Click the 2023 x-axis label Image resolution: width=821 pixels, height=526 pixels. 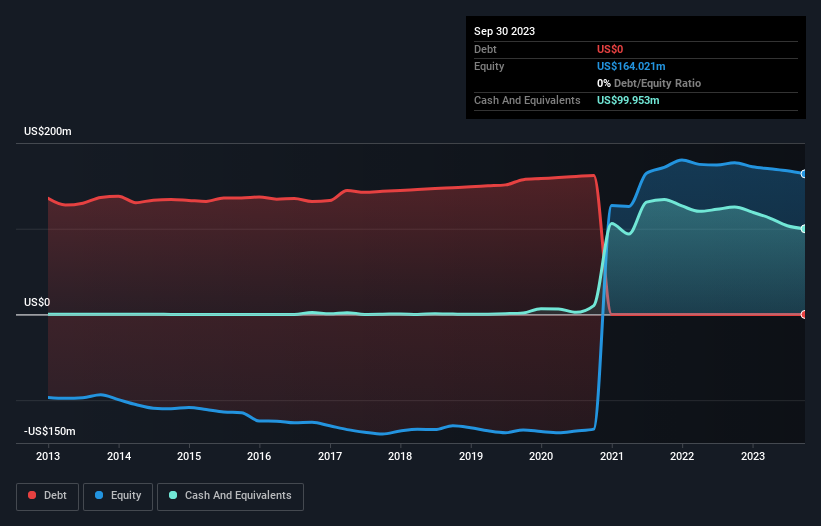tap(753, 456)
